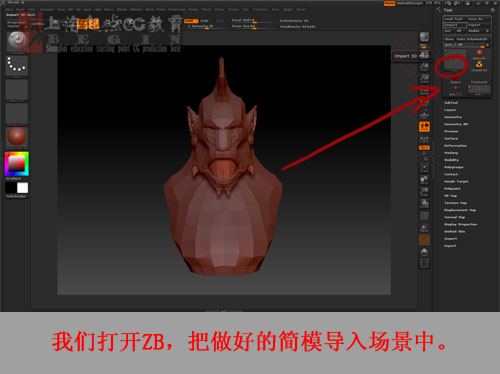The width and height of the screenshot is (500, 374).
Task: Open the Document menu
Action: 46,9
